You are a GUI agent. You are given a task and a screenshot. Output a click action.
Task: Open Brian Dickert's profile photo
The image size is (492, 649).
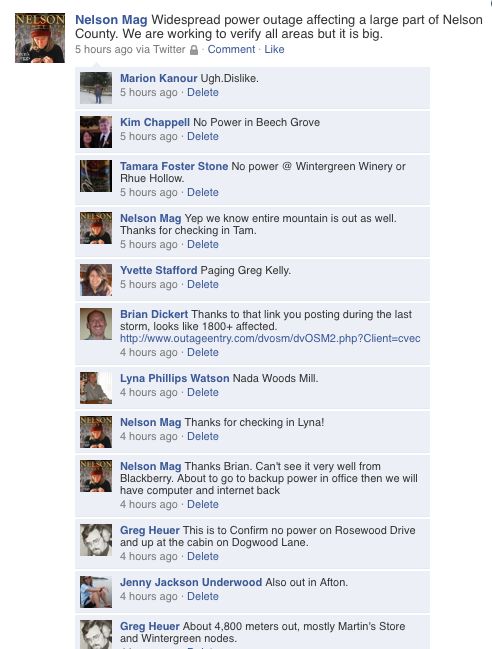96,324
